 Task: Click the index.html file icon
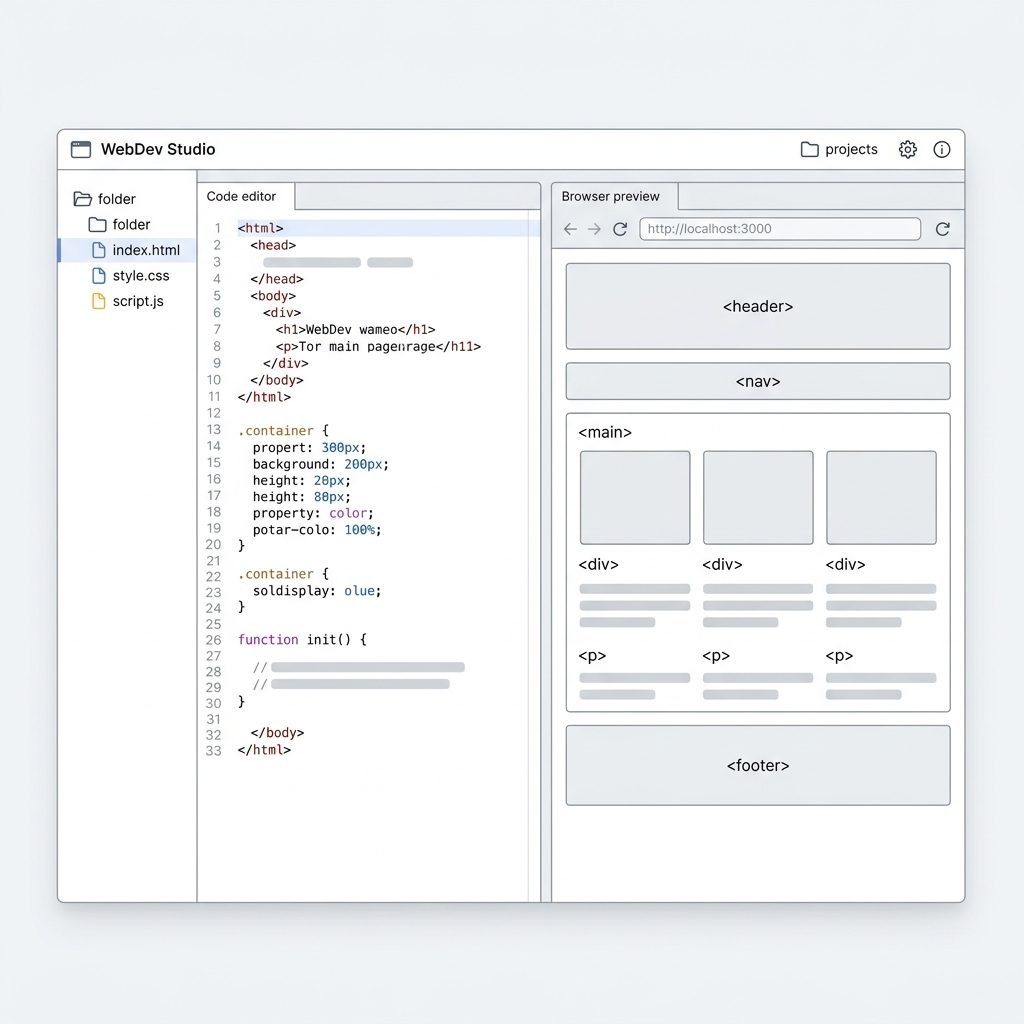tap(99, 250)
